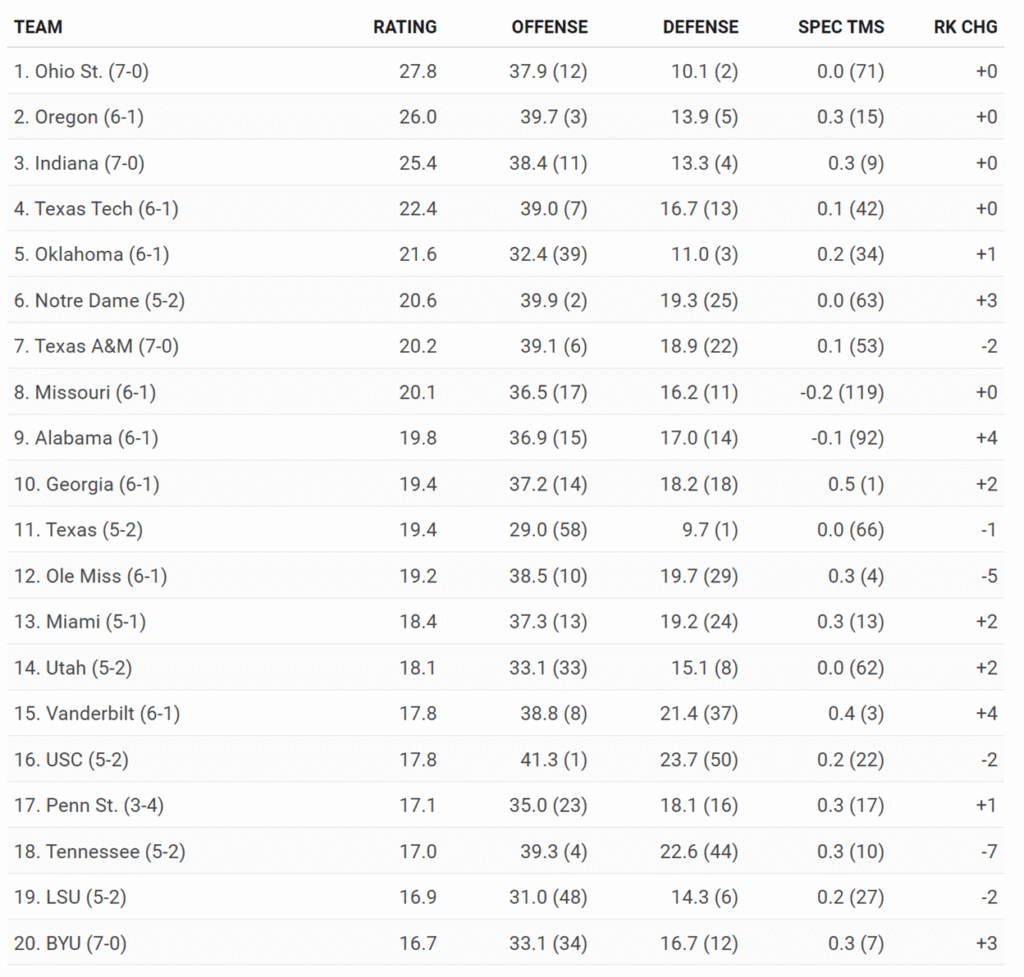Click the OFFENSE column header
Screen dimensions: 1024x977
549,27
